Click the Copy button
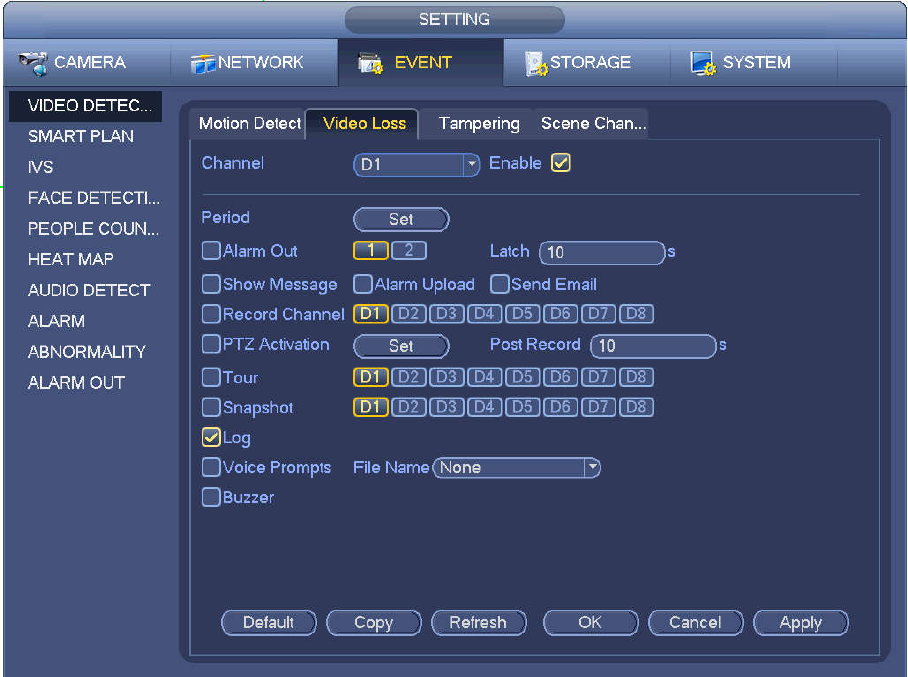 [x=374, y=623]
